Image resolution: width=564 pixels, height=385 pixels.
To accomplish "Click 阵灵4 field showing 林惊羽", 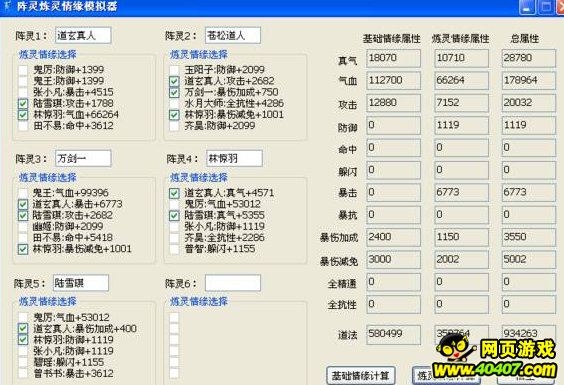I will pos(235,158).
